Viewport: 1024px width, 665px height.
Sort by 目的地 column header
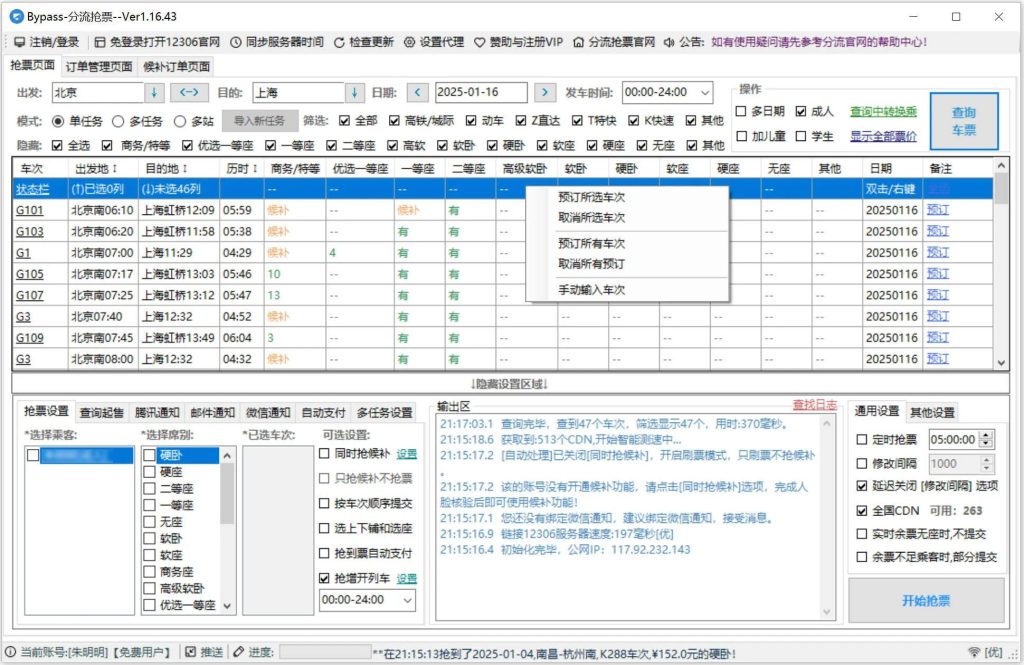[x=179, y=169]
